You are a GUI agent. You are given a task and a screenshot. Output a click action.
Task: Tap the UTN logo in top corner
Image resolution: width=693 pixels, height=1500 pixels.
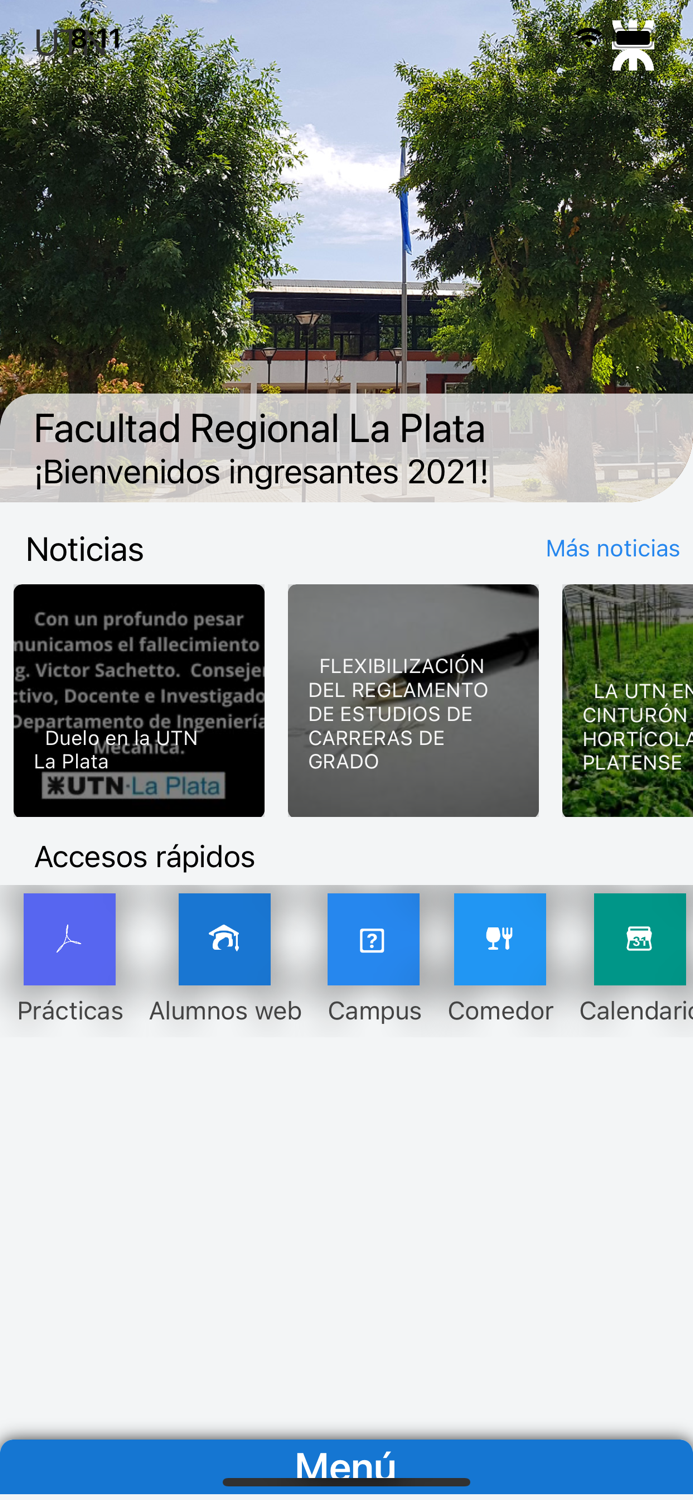[634, 45]
